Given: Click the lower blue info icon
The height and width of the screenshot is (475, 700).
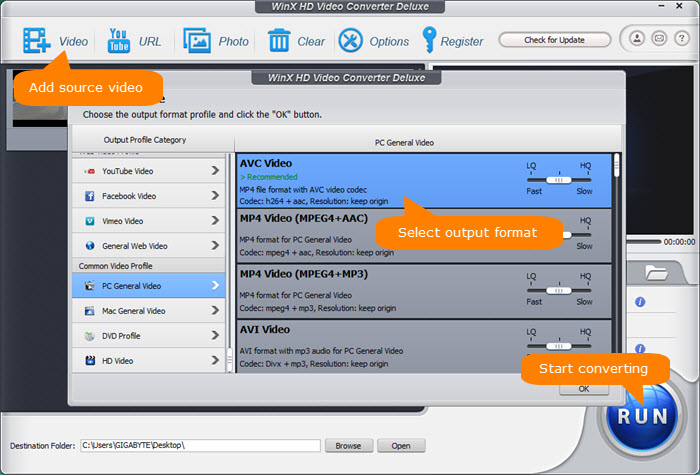Looking at the screenshot, I should pyautogui.click(x=640, y=349).
